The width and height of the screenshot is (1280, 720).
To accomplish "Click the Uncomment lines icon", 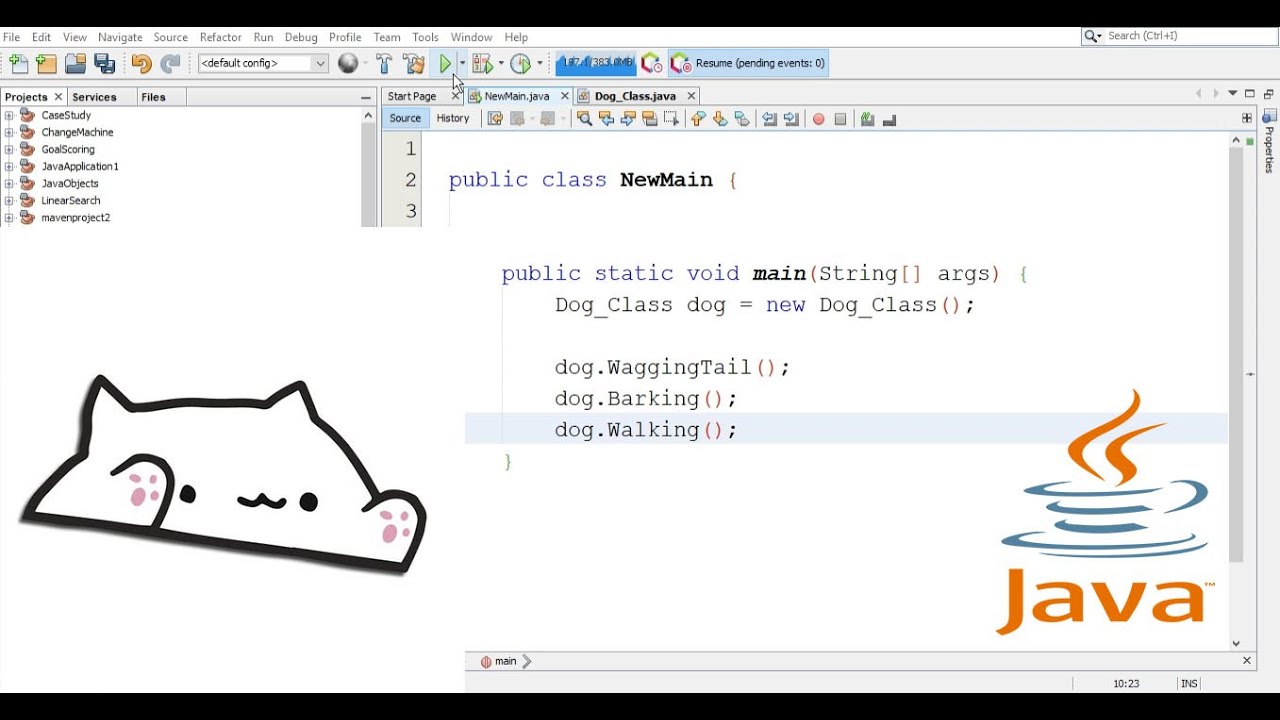I will coord(889,119).
